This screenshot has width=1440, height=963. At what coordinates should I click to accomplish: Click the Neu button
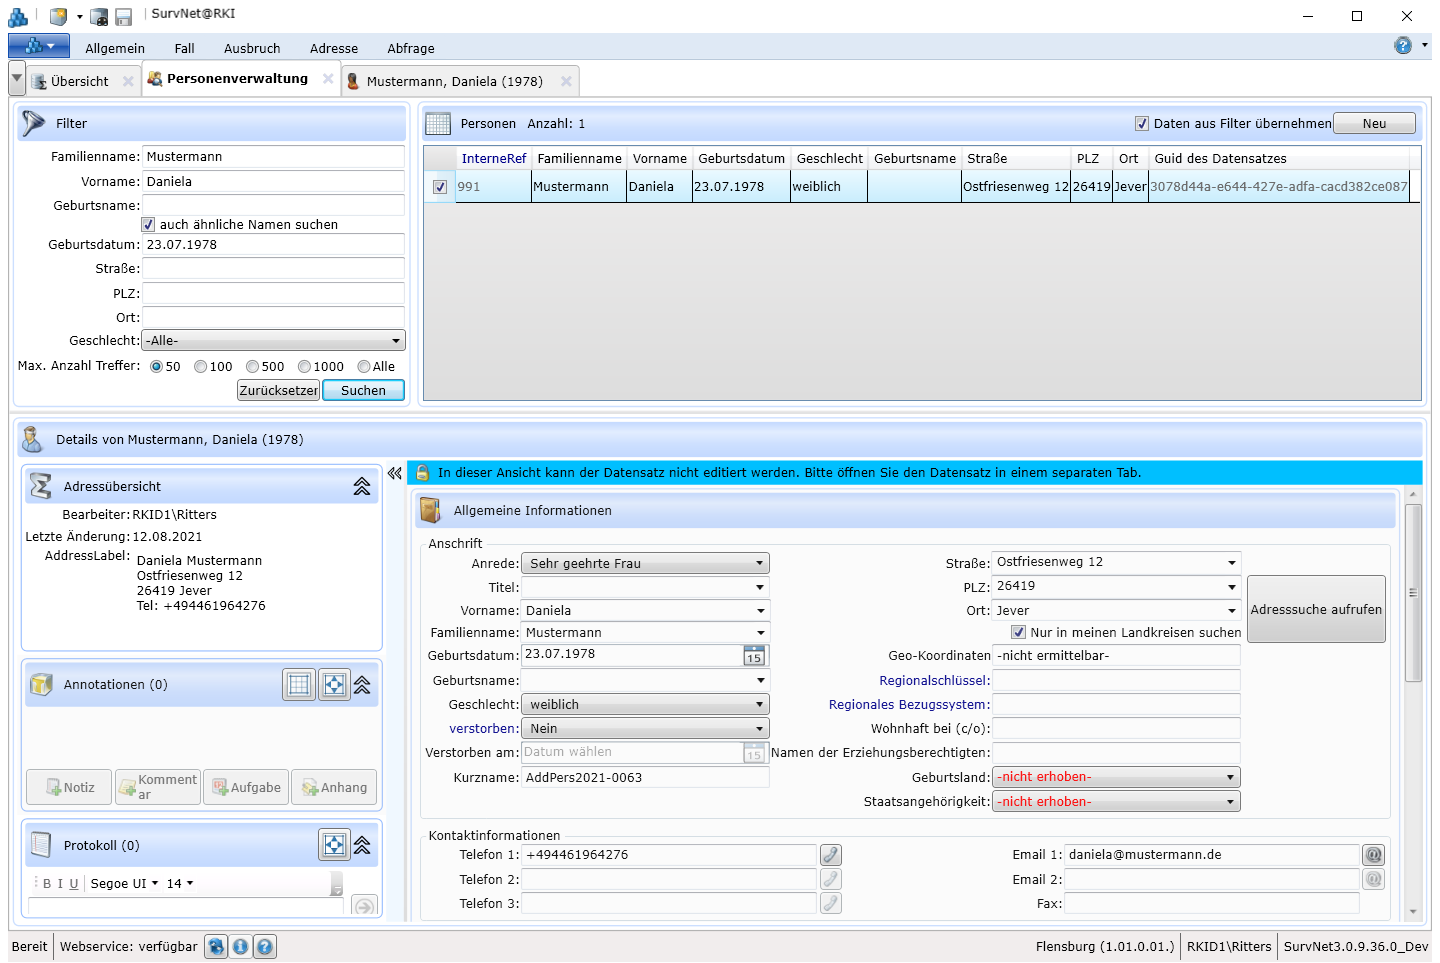point(1374,124)
